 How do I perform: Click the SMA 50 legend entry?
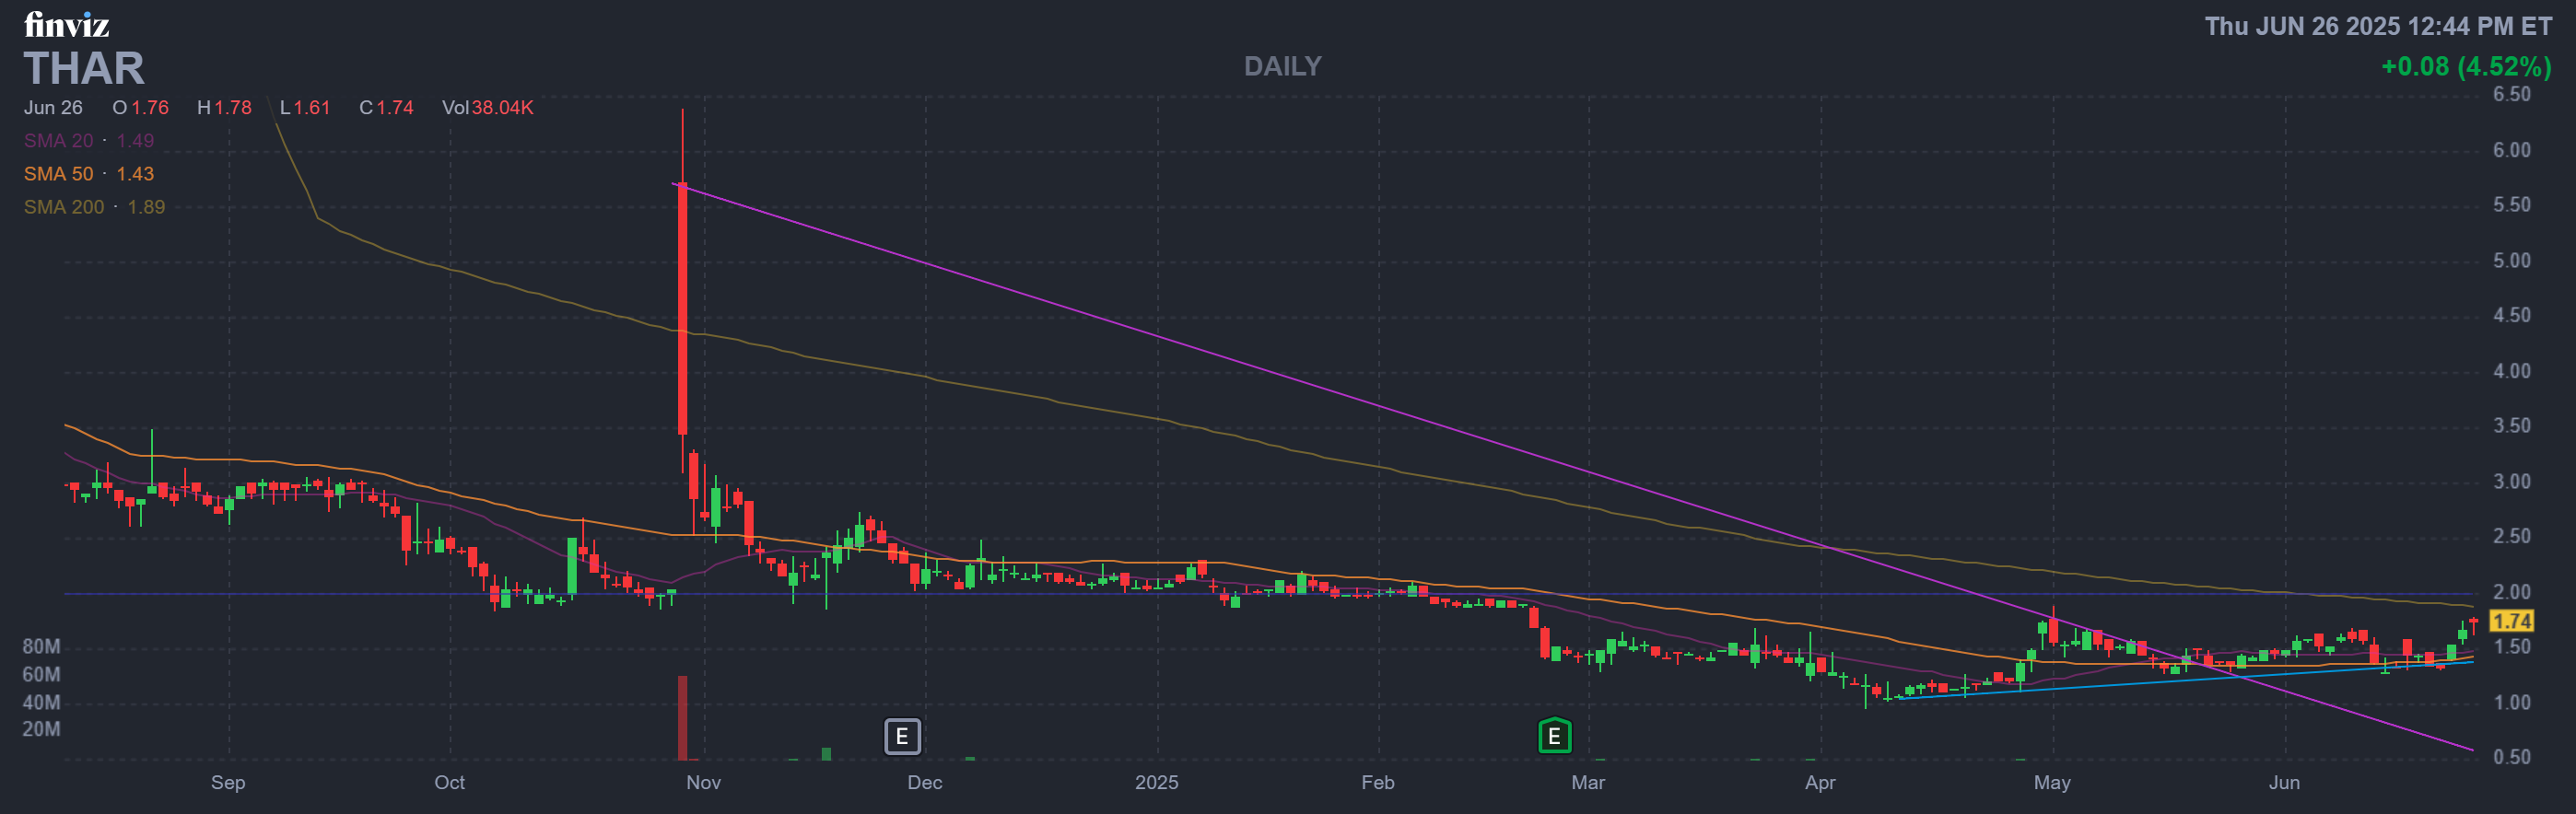pos(89,174)
